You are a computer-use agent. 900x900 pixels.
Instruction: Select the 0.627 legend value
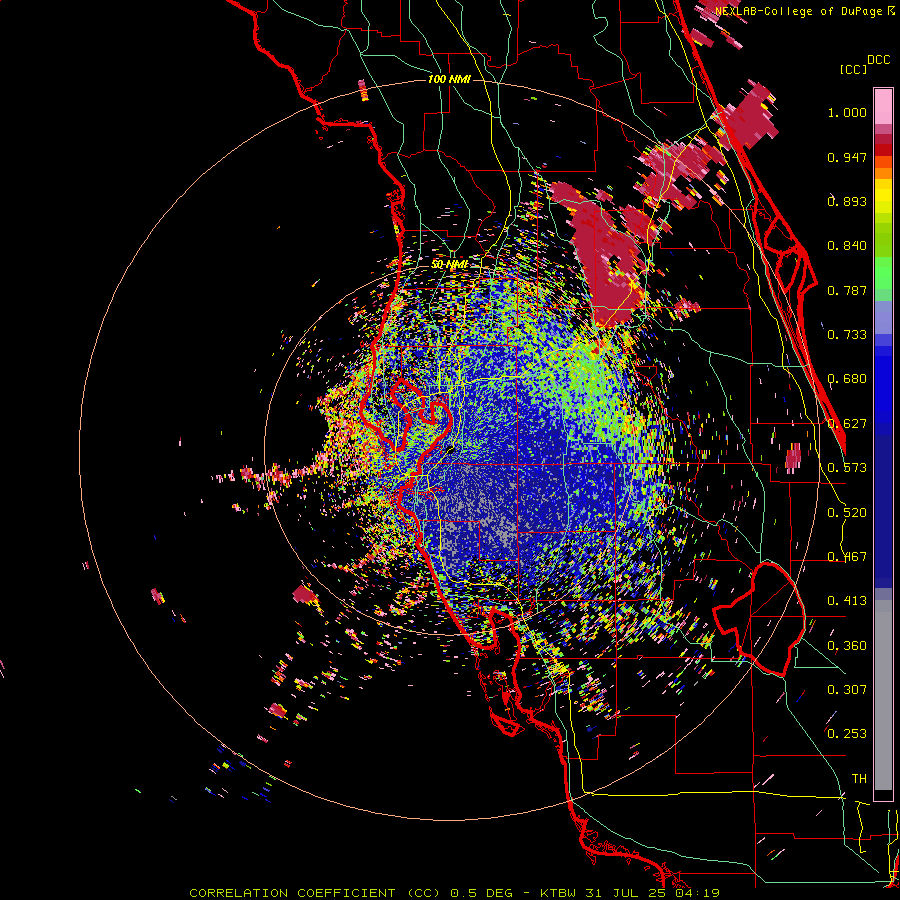point(847,424)
